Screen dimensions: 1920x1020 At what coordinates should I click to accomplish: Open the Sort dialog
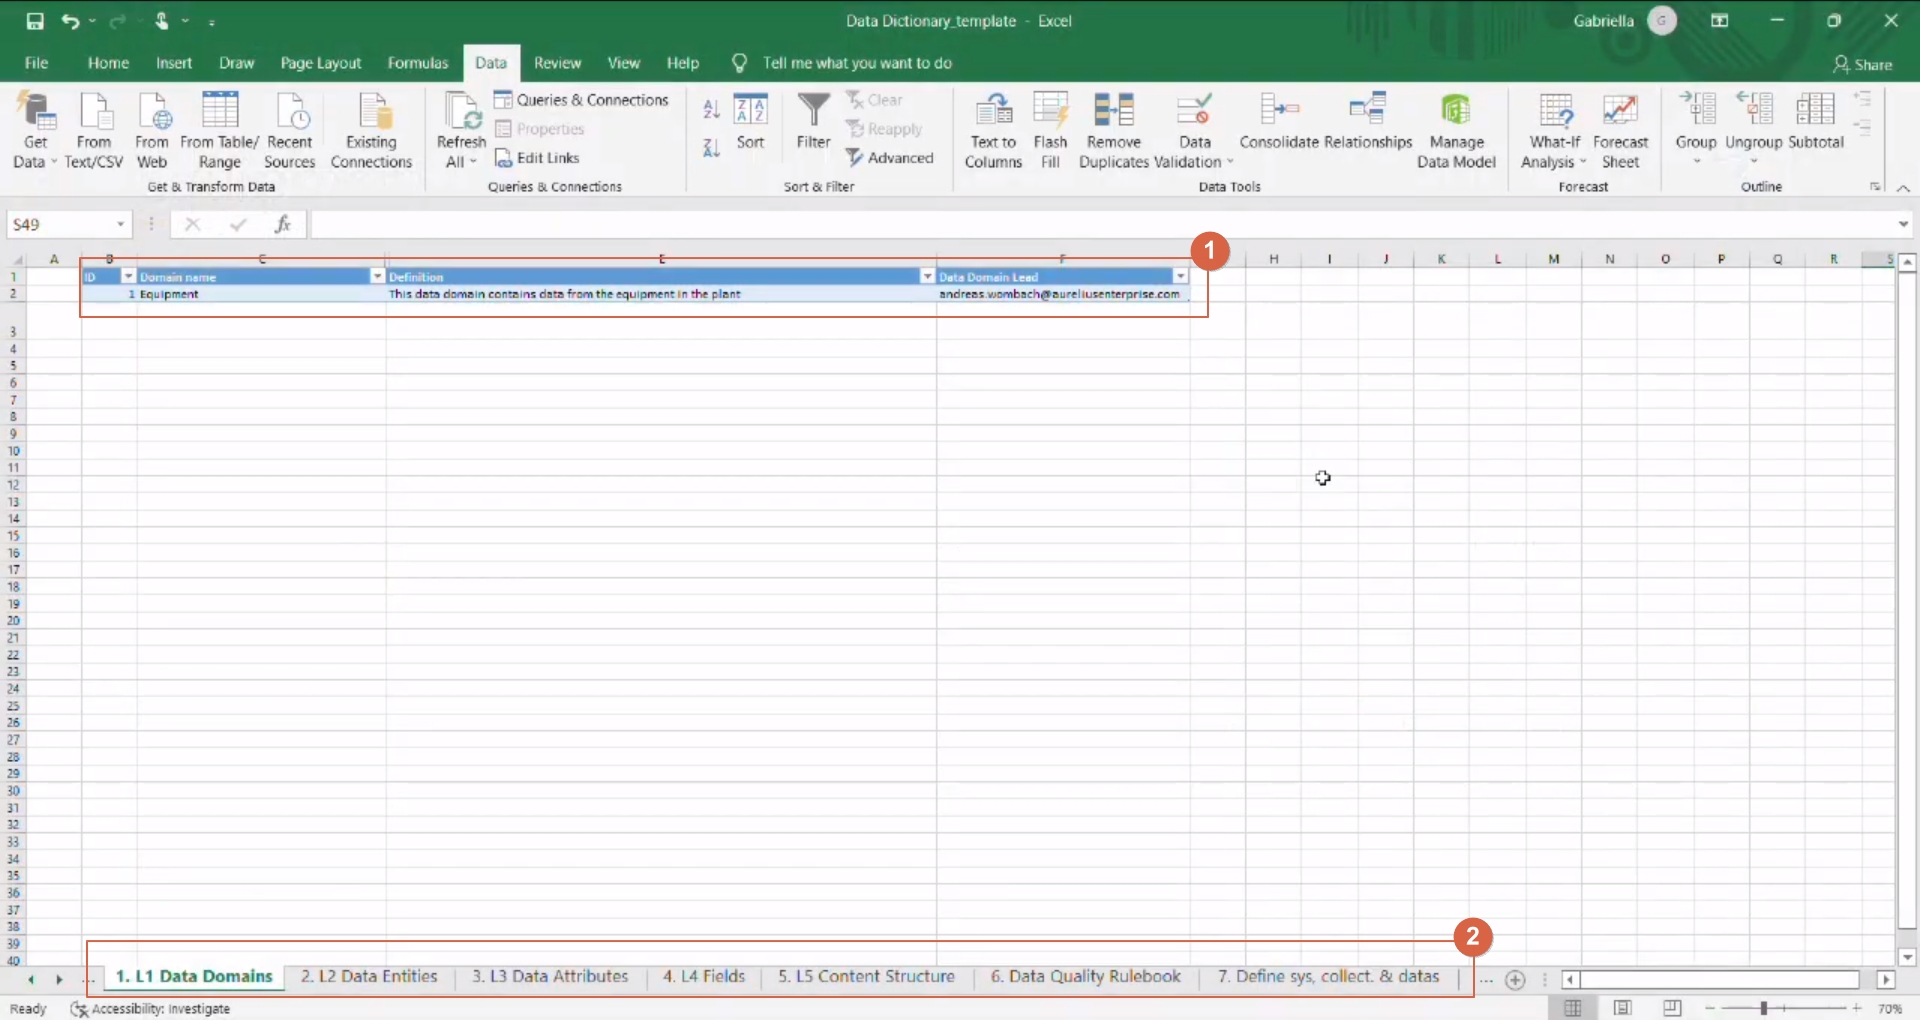(750, 121)
